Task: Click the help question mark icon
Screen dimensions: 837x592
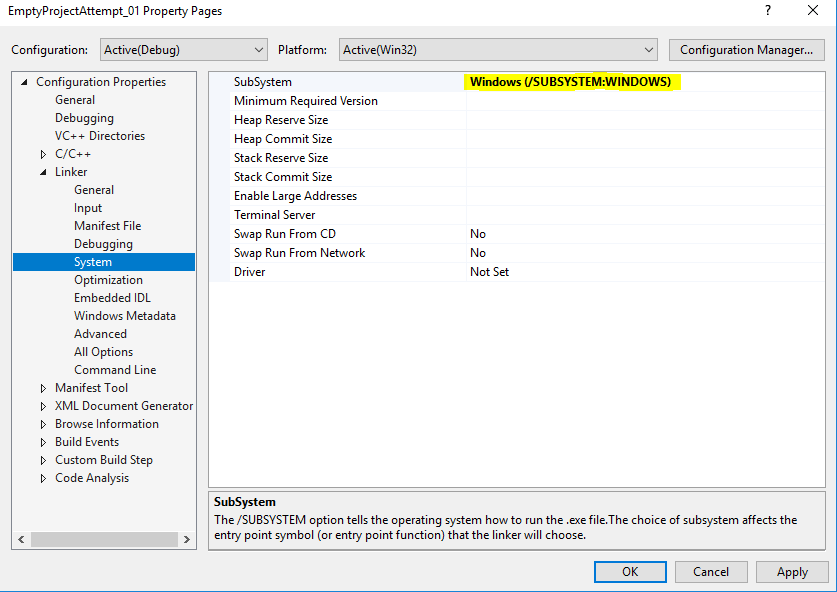Action: click(768, 12)
